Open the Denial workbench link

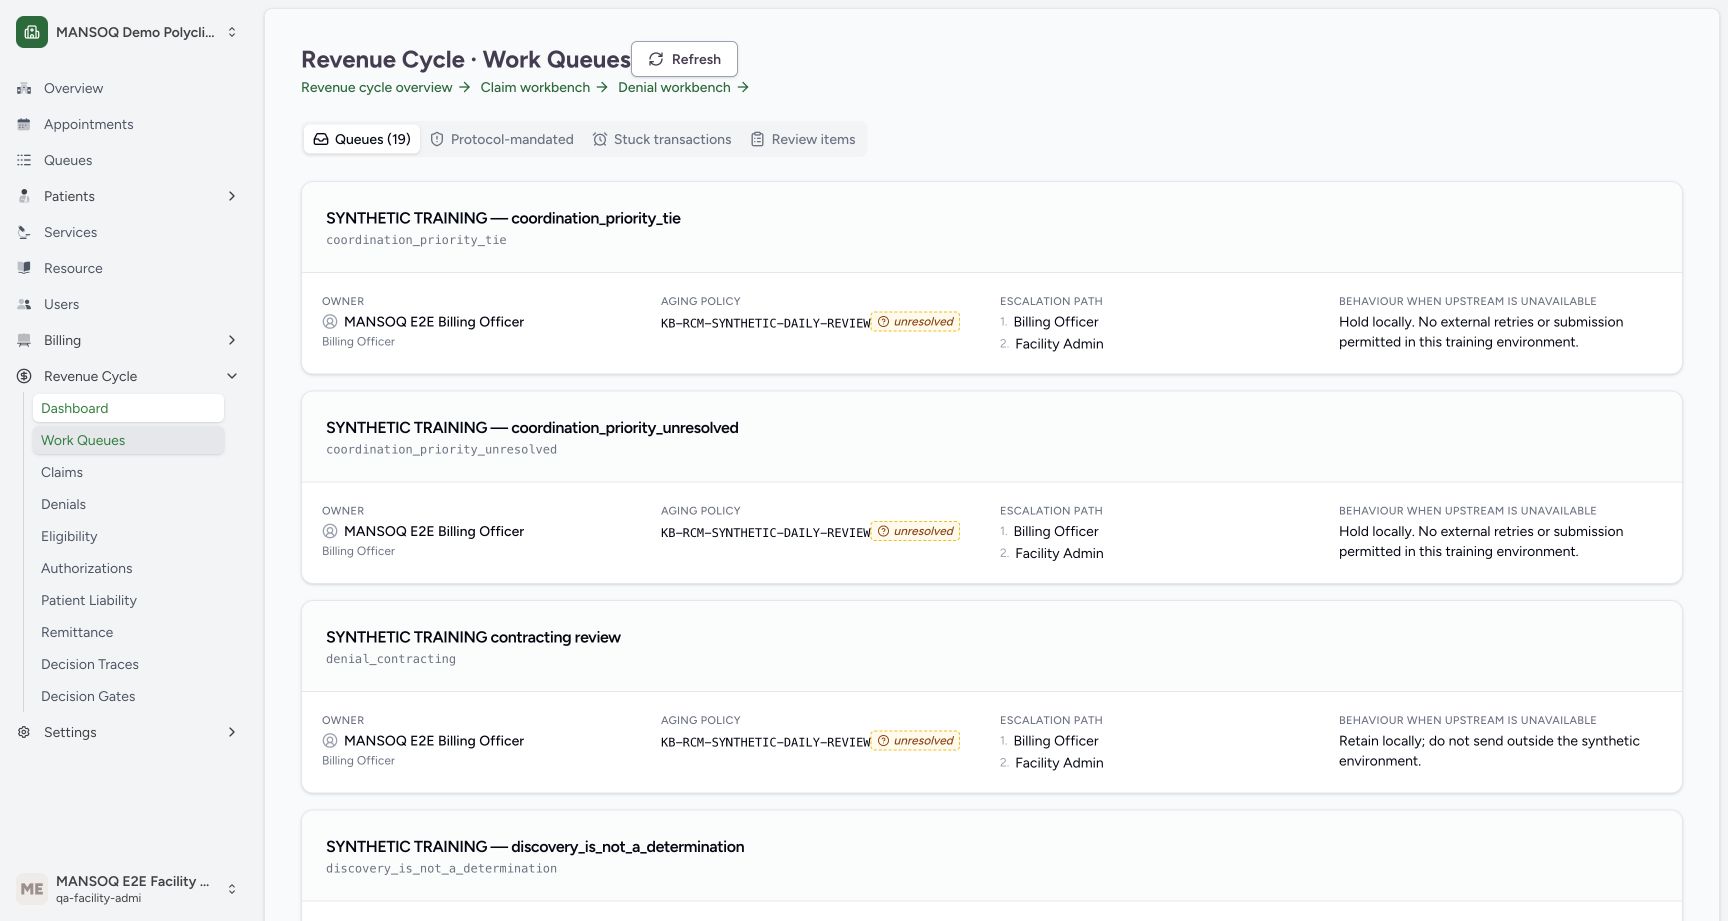[683, 87]
